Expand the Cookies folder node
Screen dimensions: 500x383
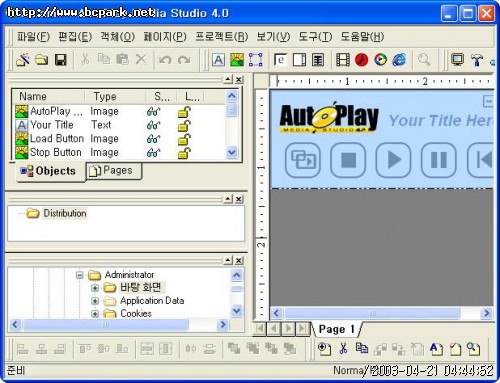click(x=95, y=314)
